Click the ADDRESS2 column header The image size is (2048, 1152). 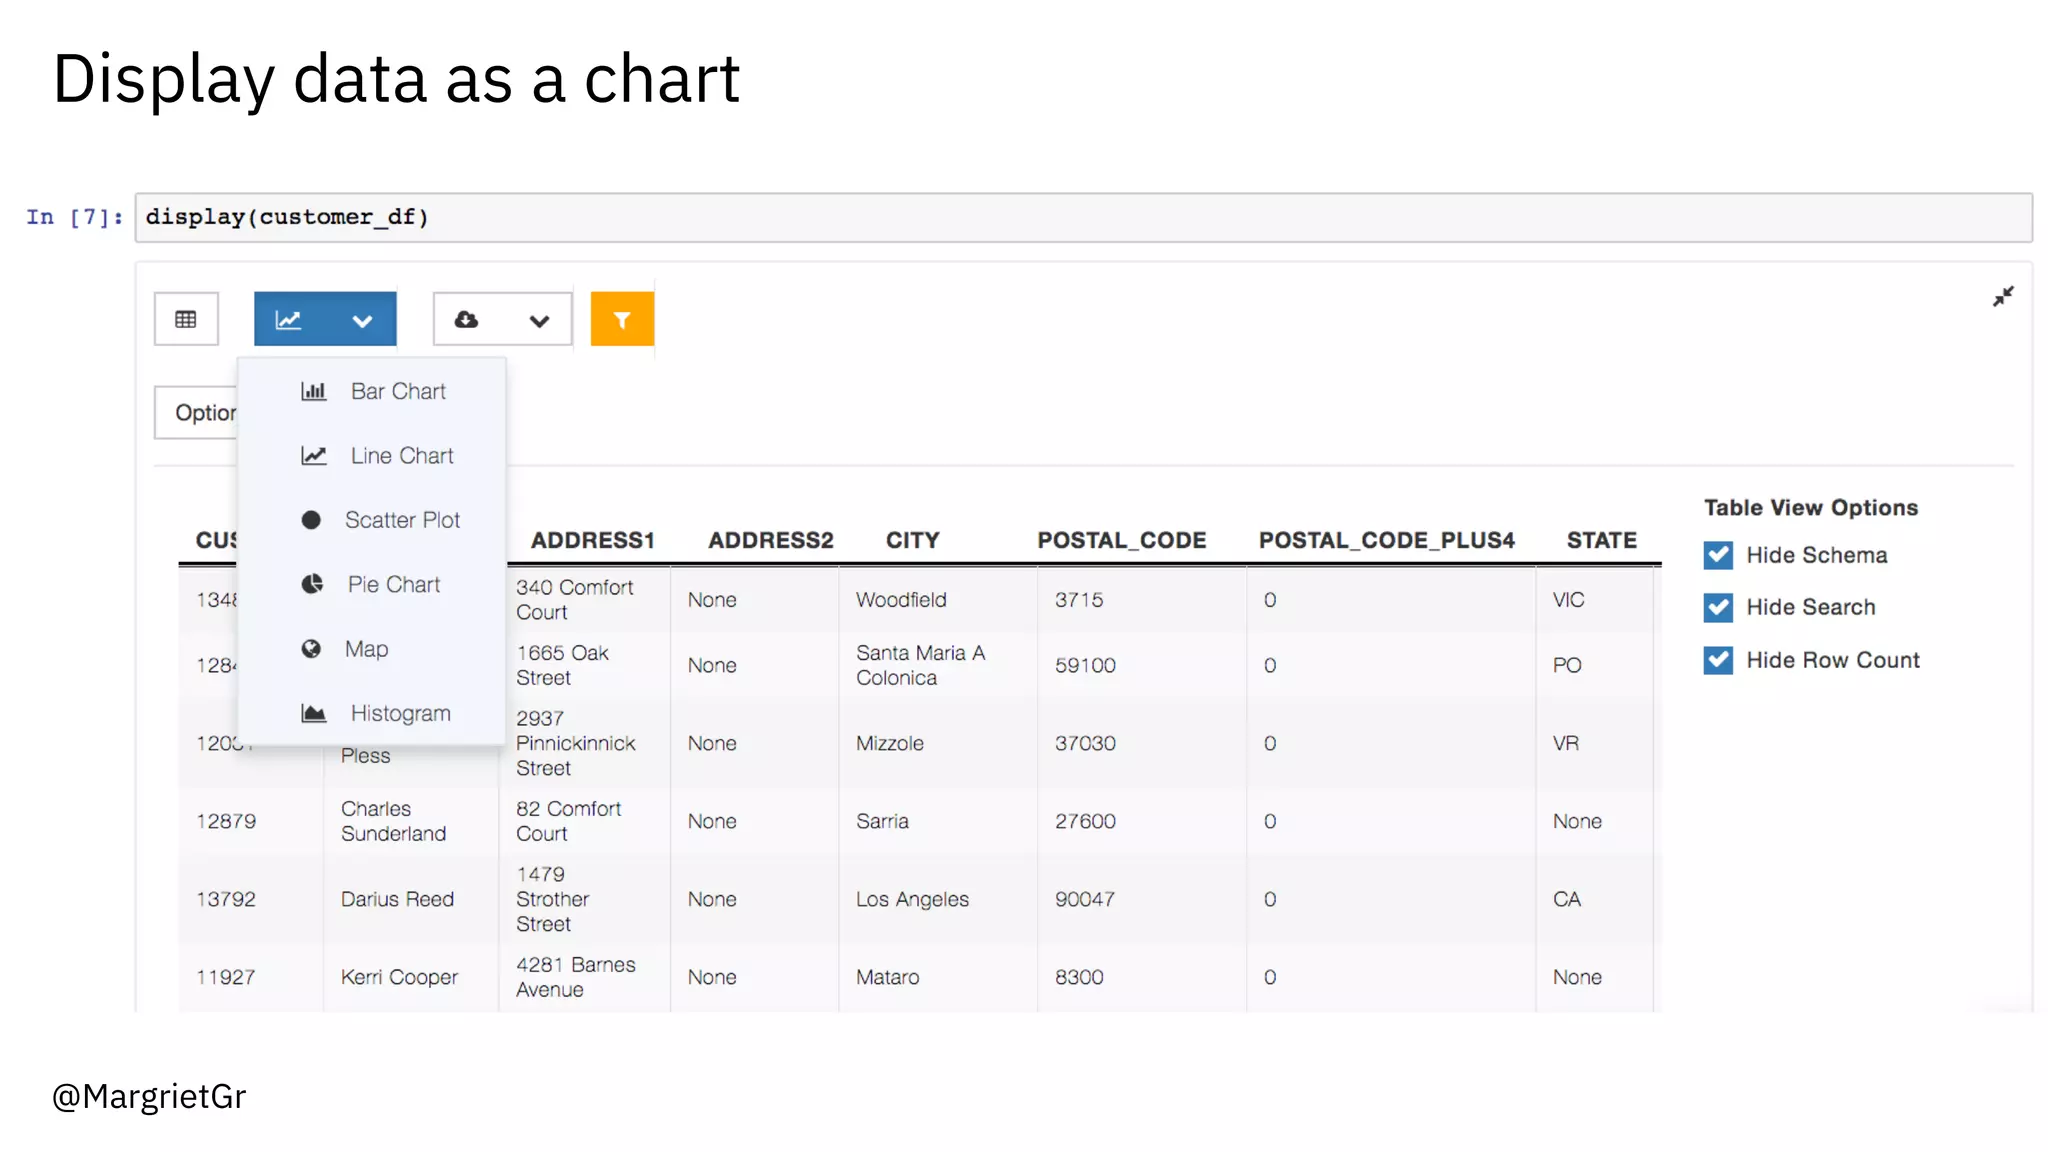(x=771, y=540)
